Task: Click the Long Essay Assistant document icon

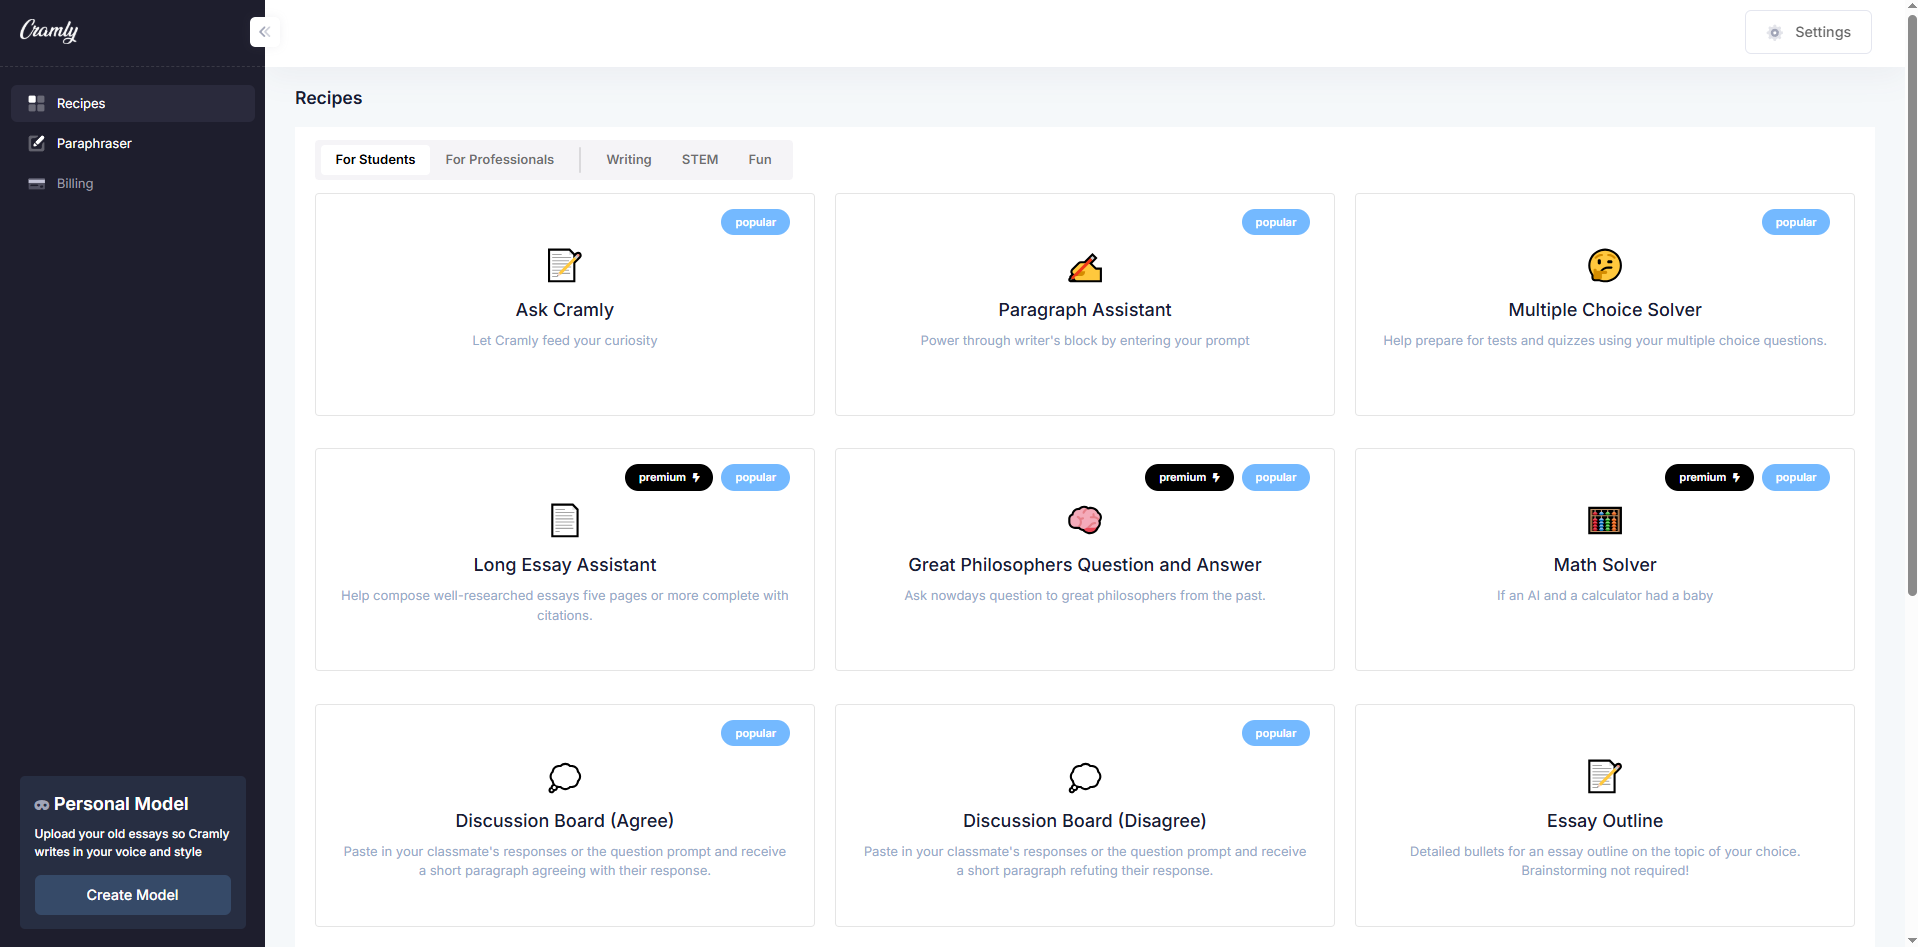Action: 564,521
